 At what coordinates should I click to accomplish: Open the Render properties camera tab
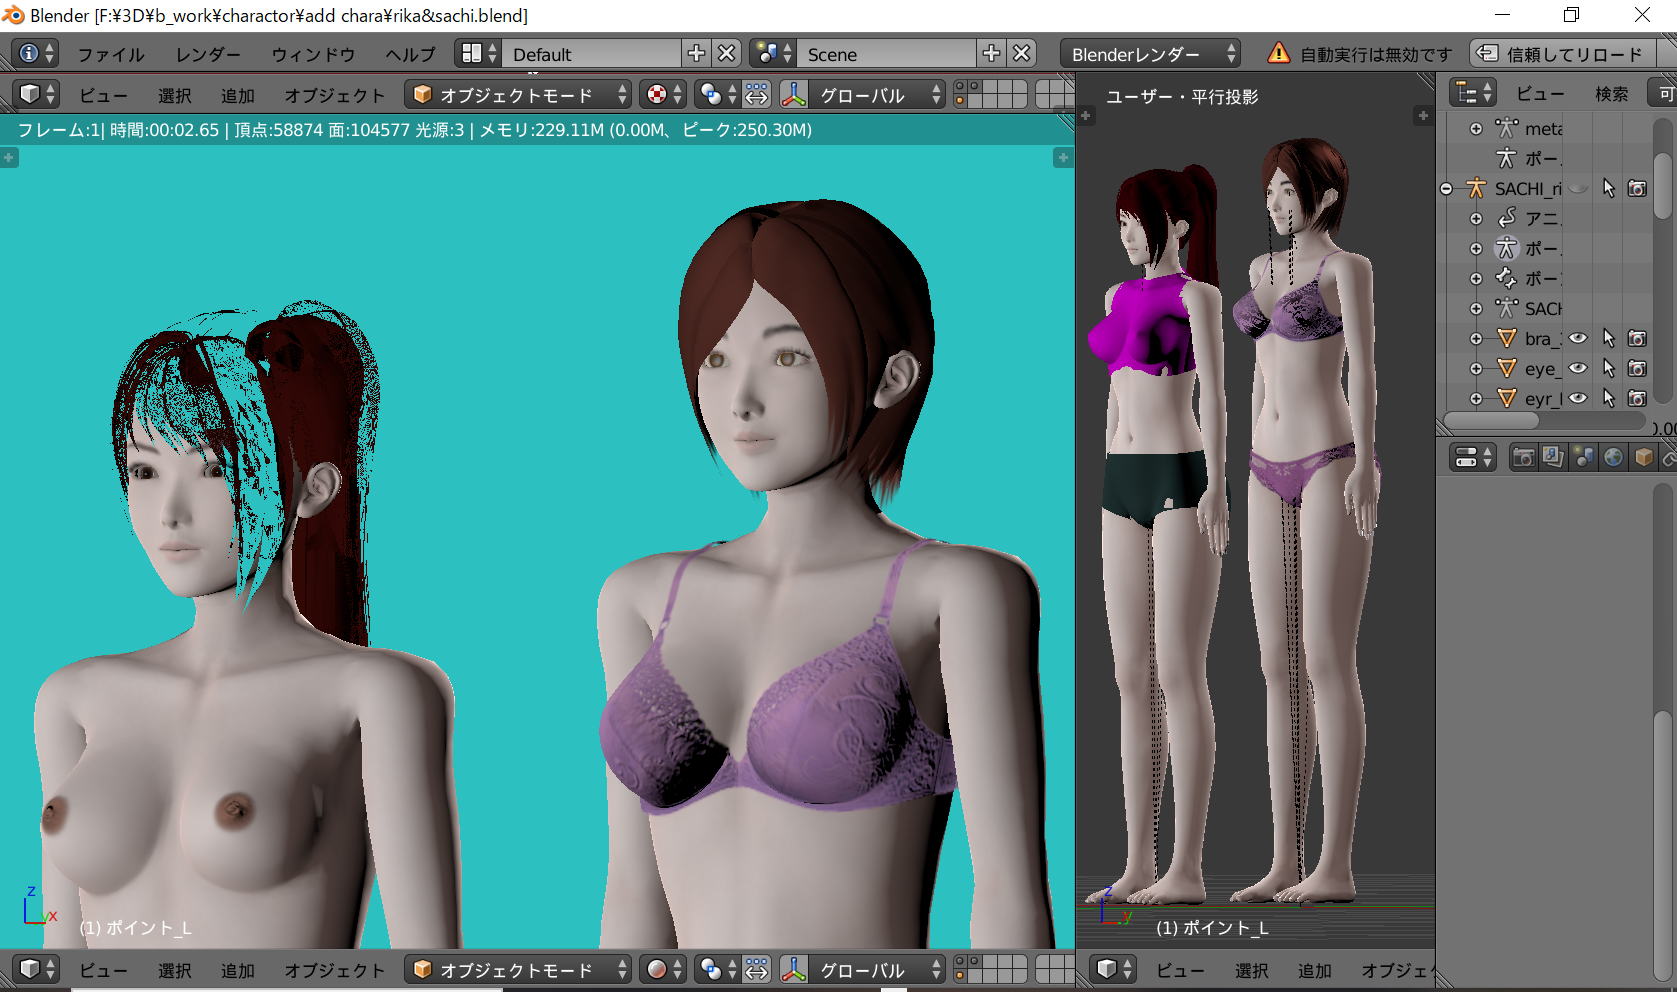click(x=1523, y=458)
